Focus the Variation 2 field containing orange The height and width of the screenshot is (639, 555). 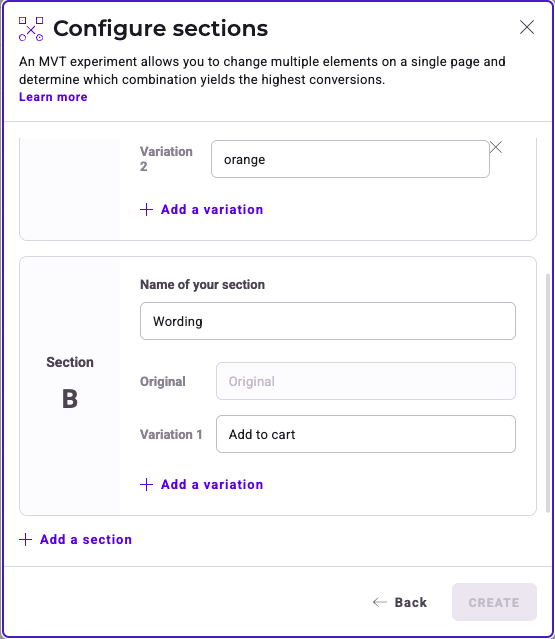350,159
